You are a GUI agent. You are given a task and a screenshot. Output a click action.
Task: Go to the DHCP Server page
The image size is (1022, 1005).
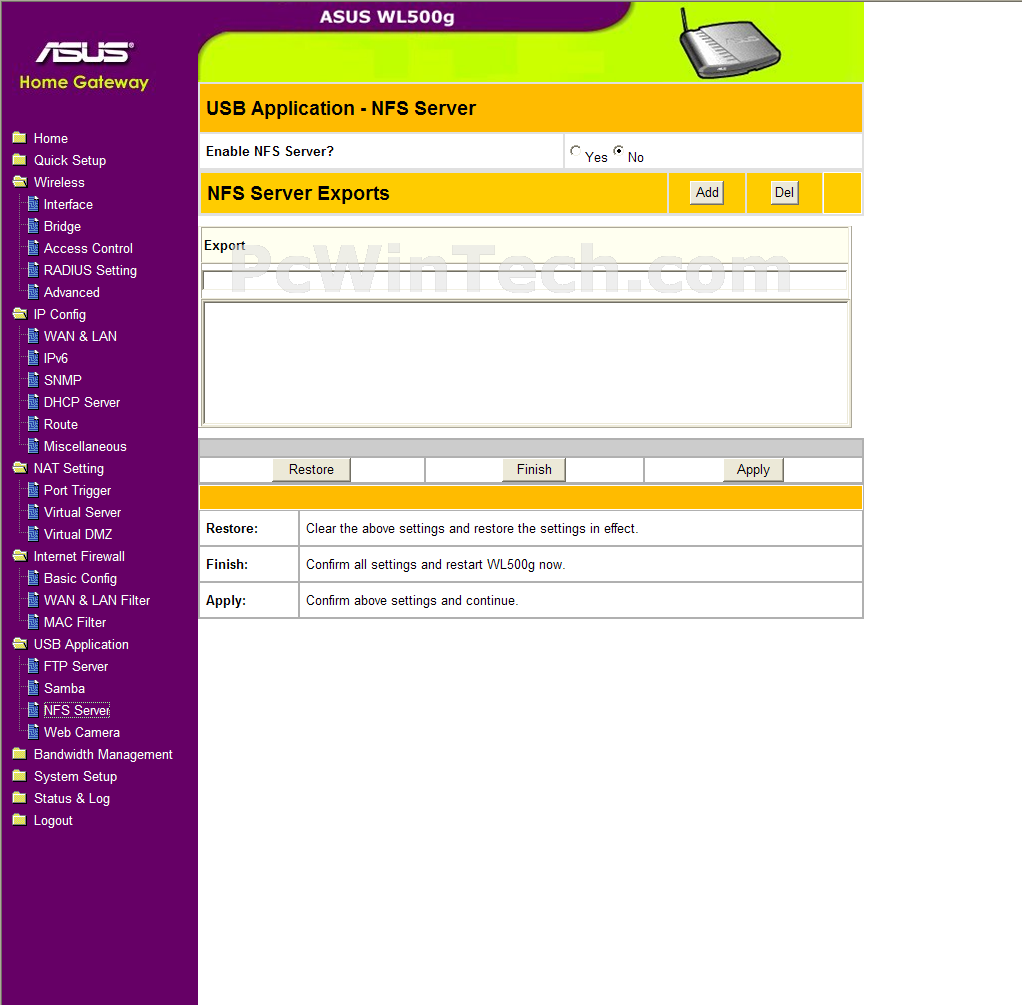click(82, 402)
